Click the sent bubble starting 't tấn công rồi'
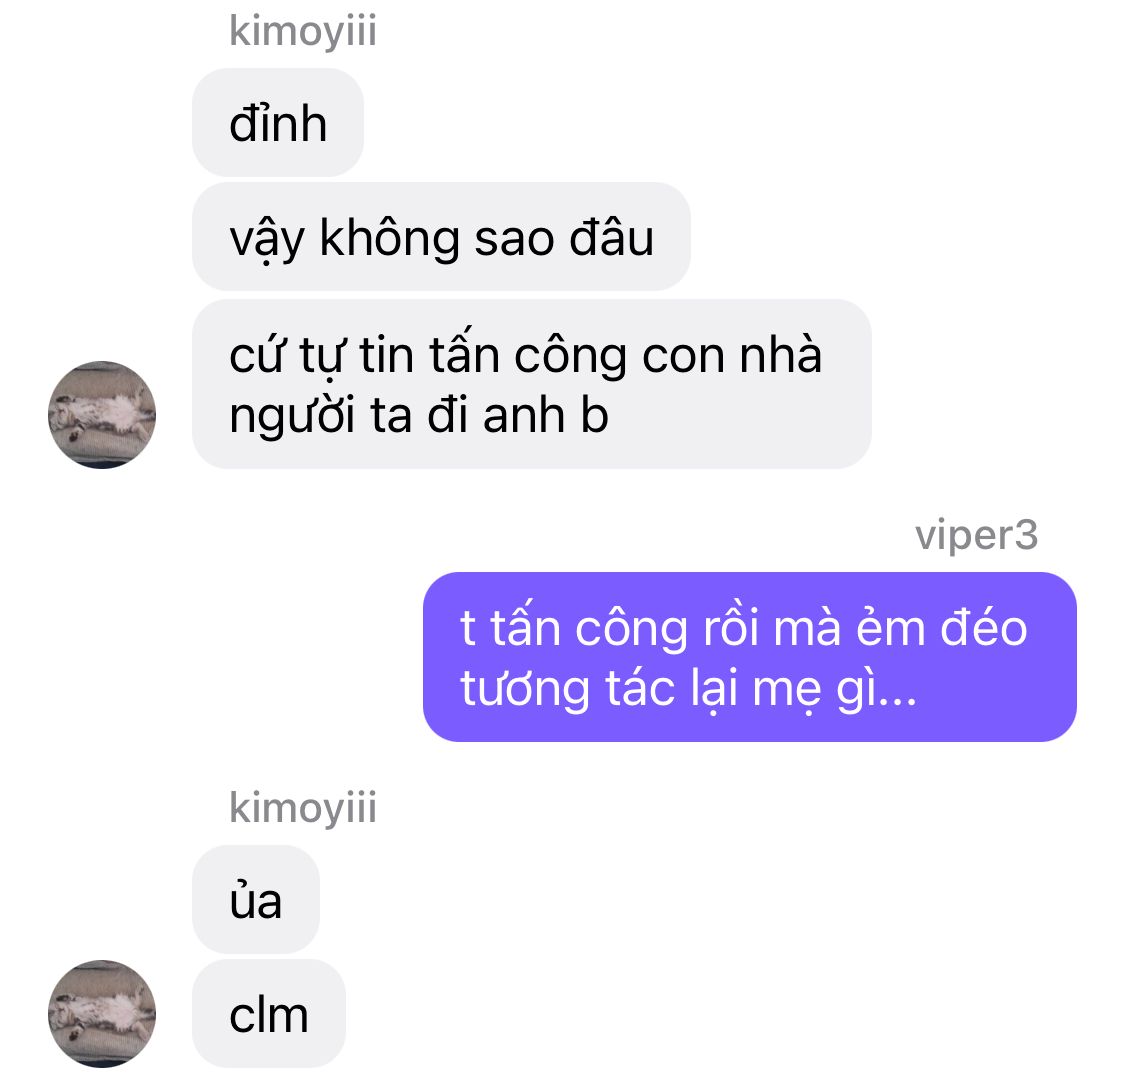Image resolution: width=1125 pixels, height=1075 pixels. pos(750,657)
